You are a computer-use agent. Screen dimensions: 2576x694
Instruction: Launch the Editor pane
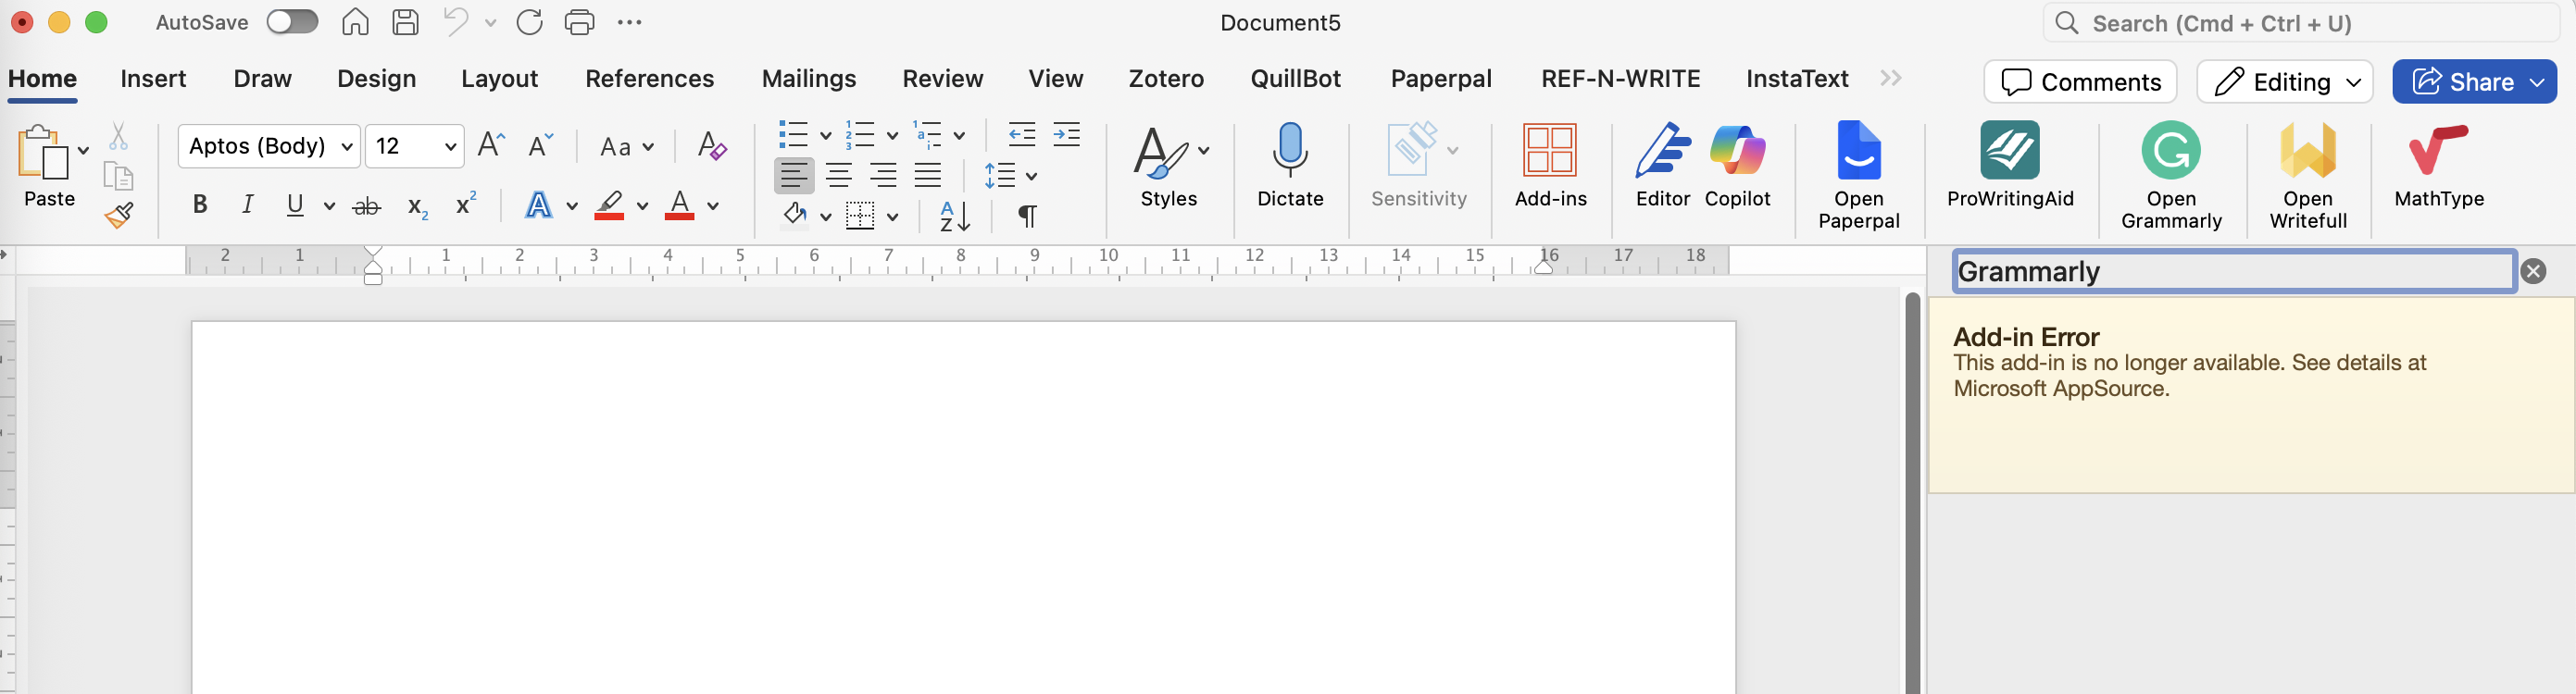click(x=1662, y=165)
